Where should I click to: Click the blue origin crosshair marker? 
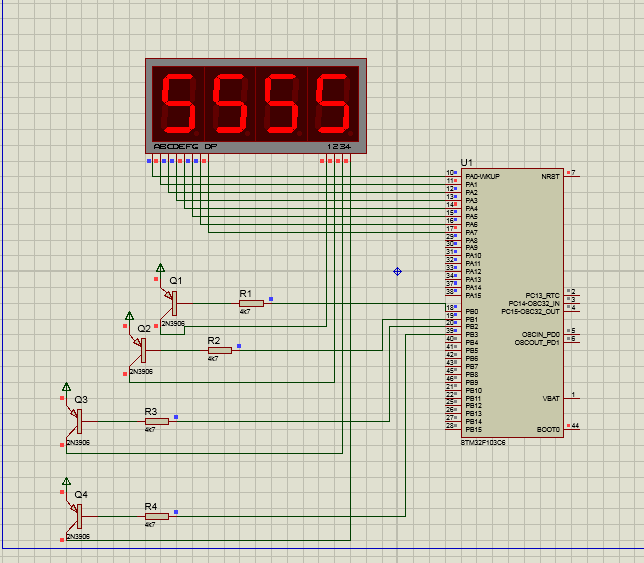pos(397,271)
